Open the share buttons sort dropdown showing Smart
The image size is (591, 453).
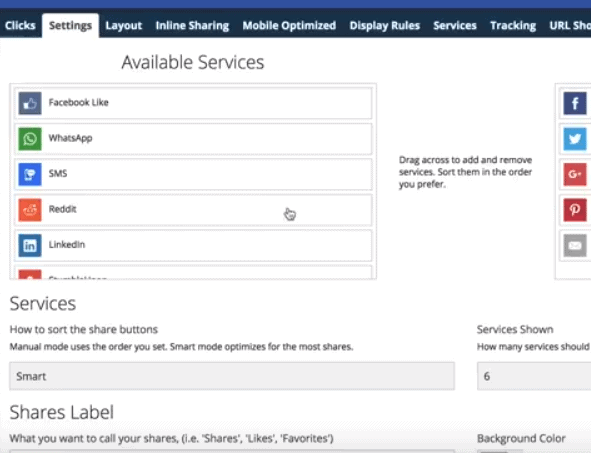tap(232, 376)
